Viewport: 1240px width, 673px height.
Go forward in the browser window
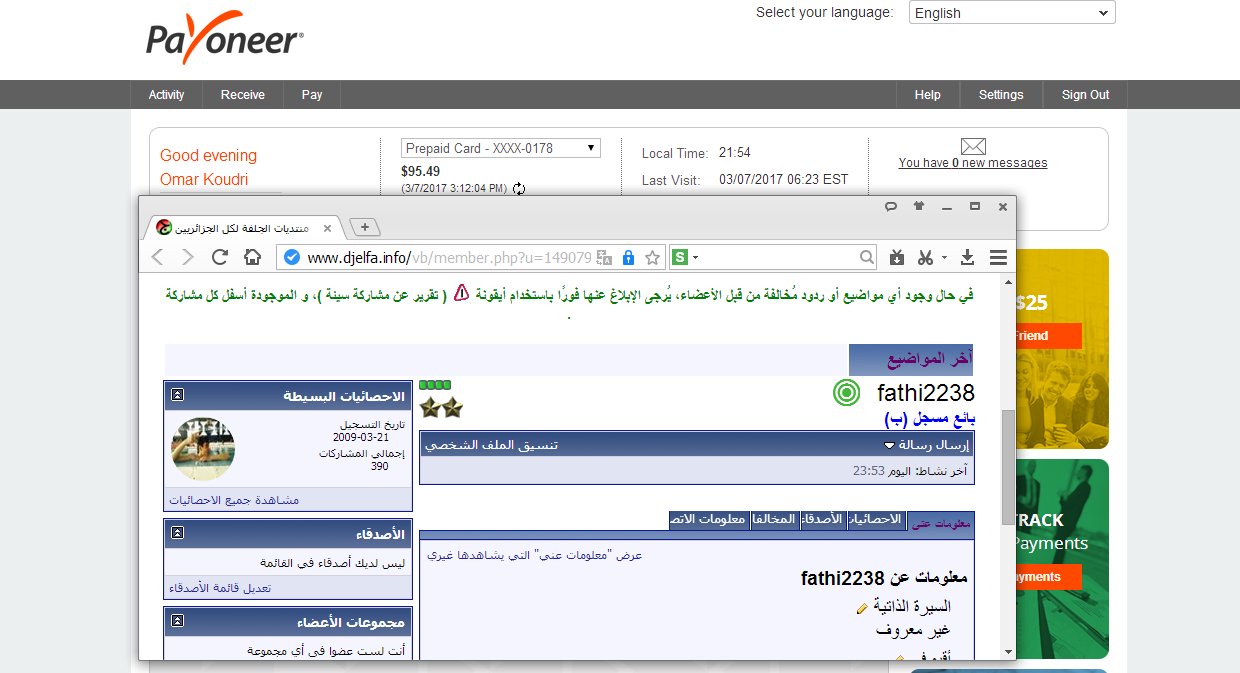pos(188,257)
